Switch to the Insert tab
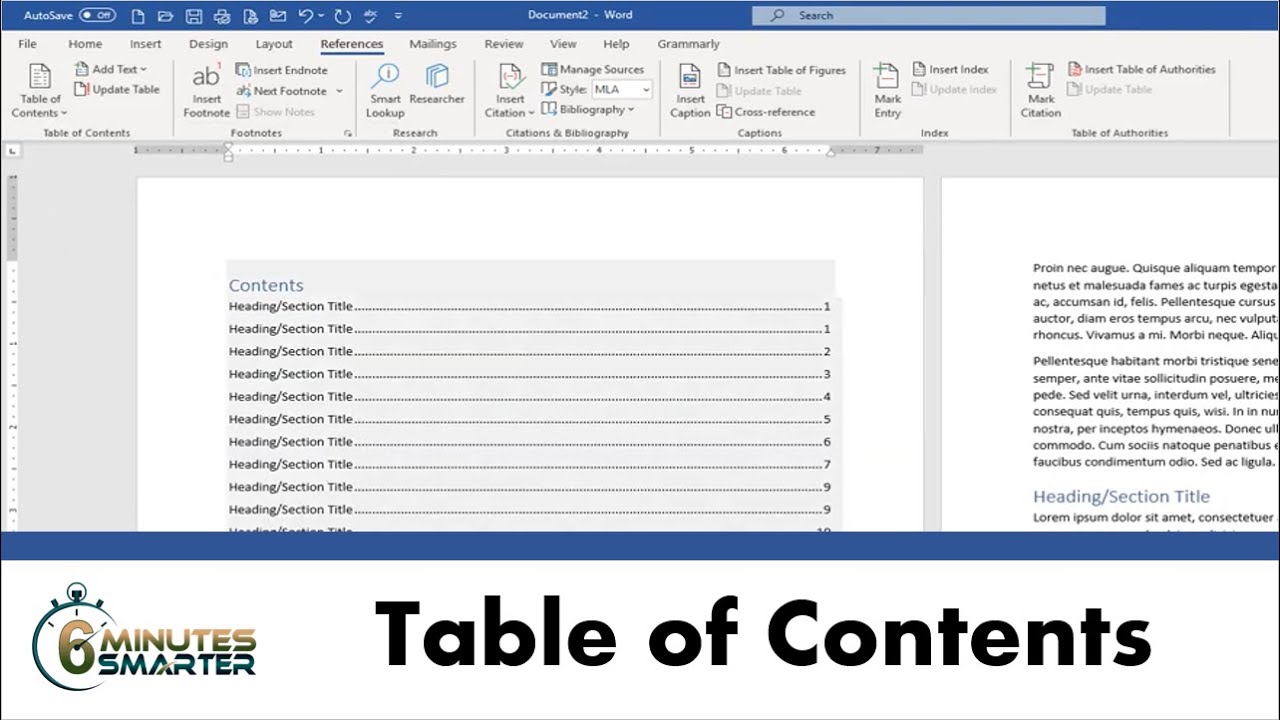 146,44
